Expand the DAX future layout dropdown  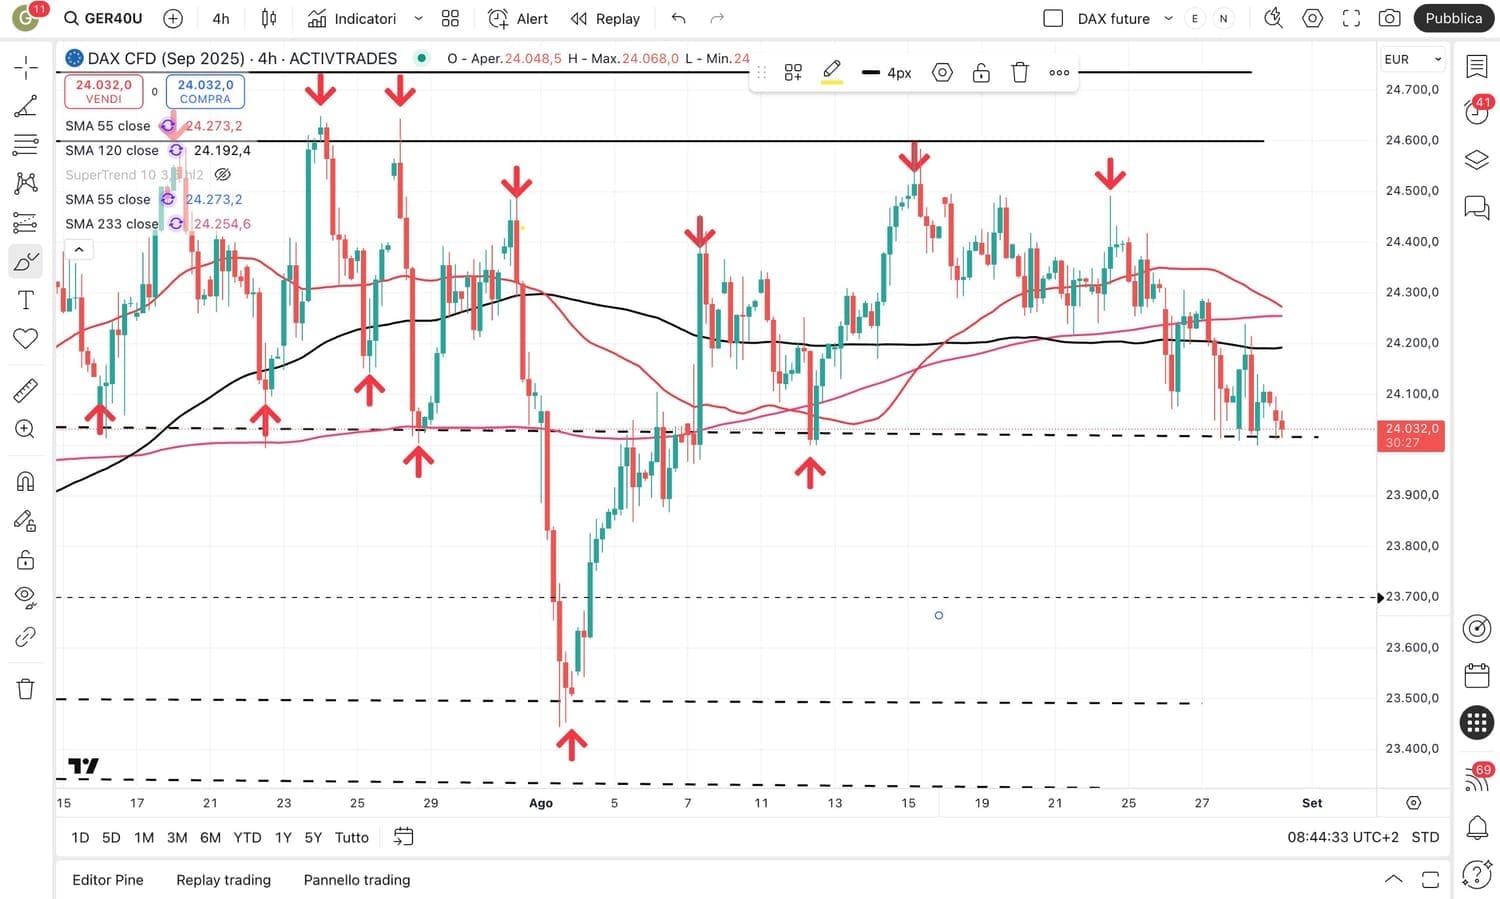[x=1168, y=18]
